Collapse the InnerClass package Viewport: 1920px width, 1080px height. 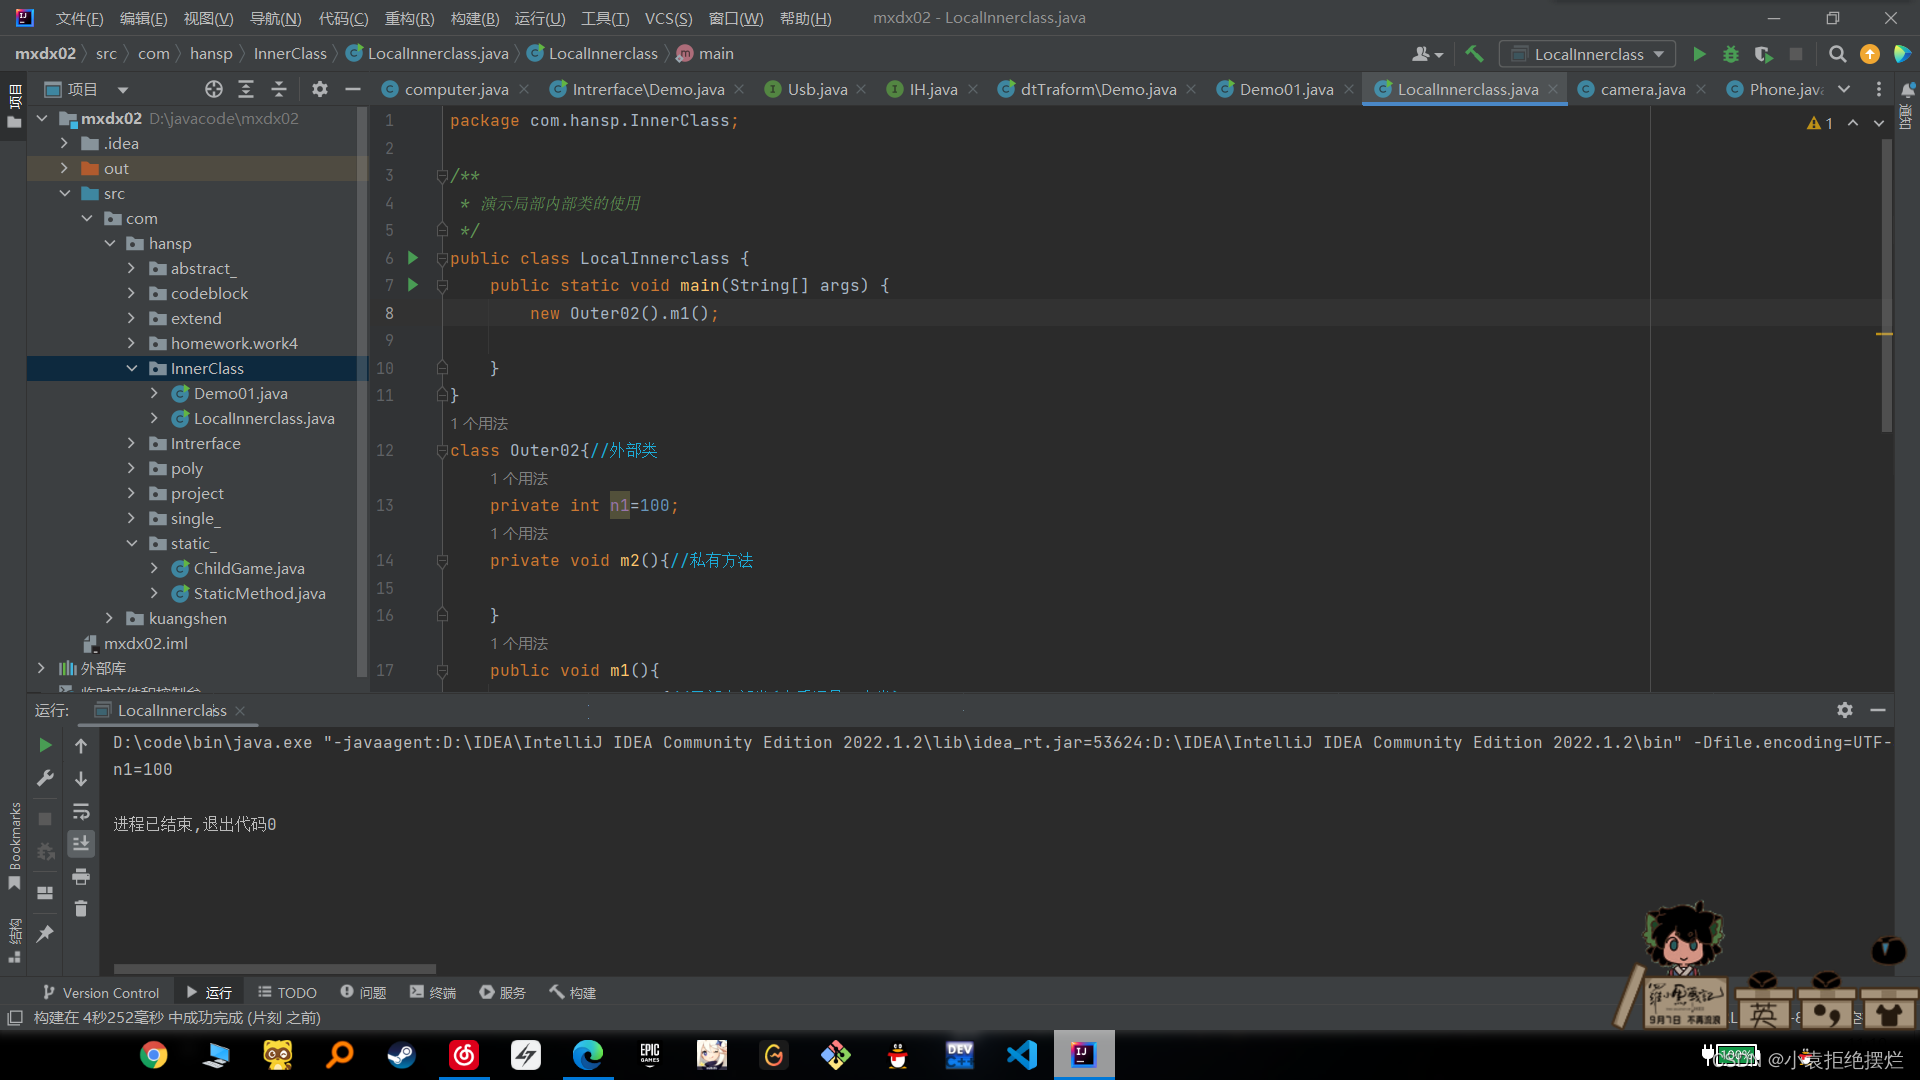pyautogui.click(x=131, y=368)
